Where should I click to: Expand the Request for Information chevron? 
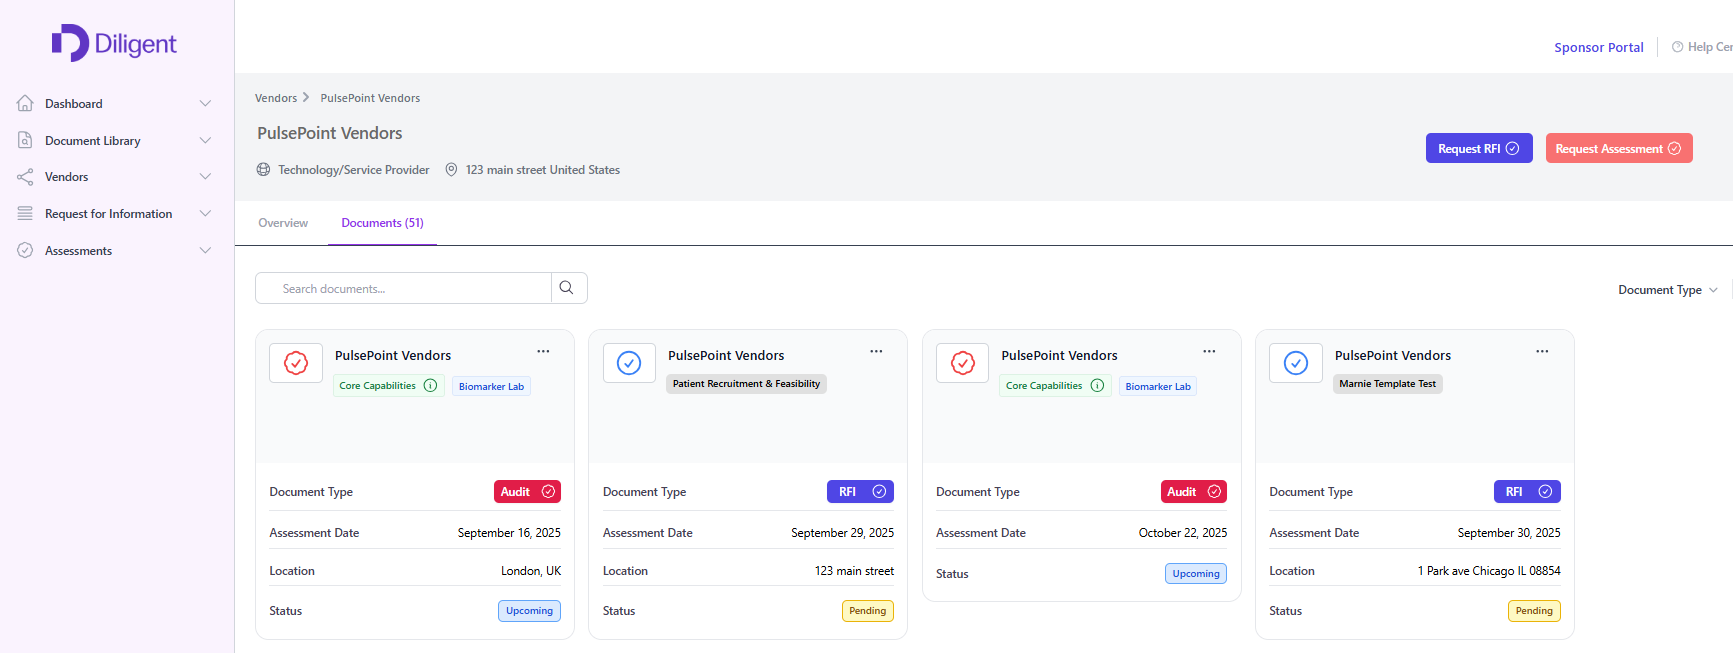click(x=205, y=214)
